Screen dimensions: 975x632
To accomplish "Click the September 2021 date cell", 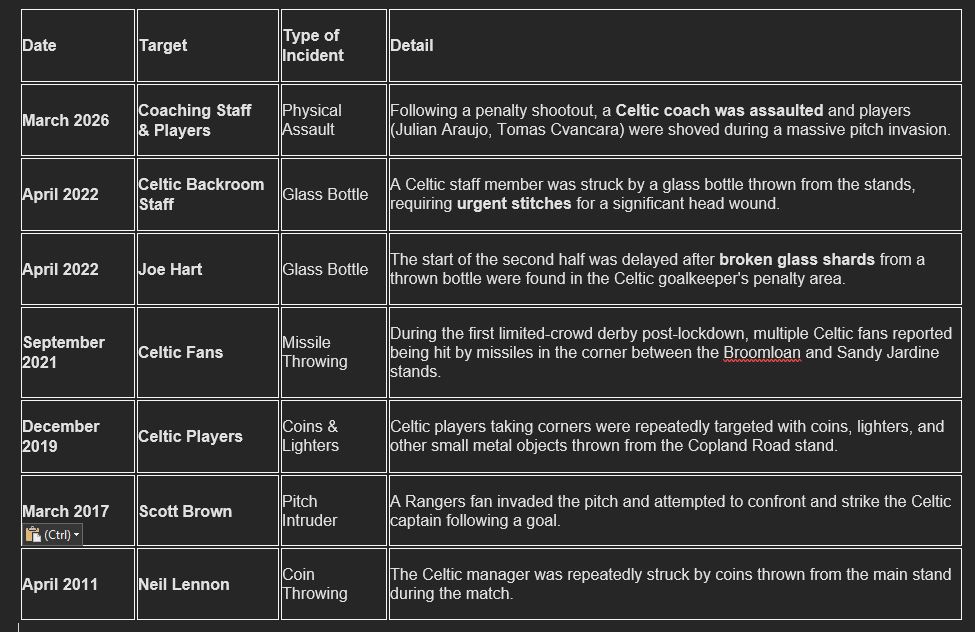I will 78,352.
